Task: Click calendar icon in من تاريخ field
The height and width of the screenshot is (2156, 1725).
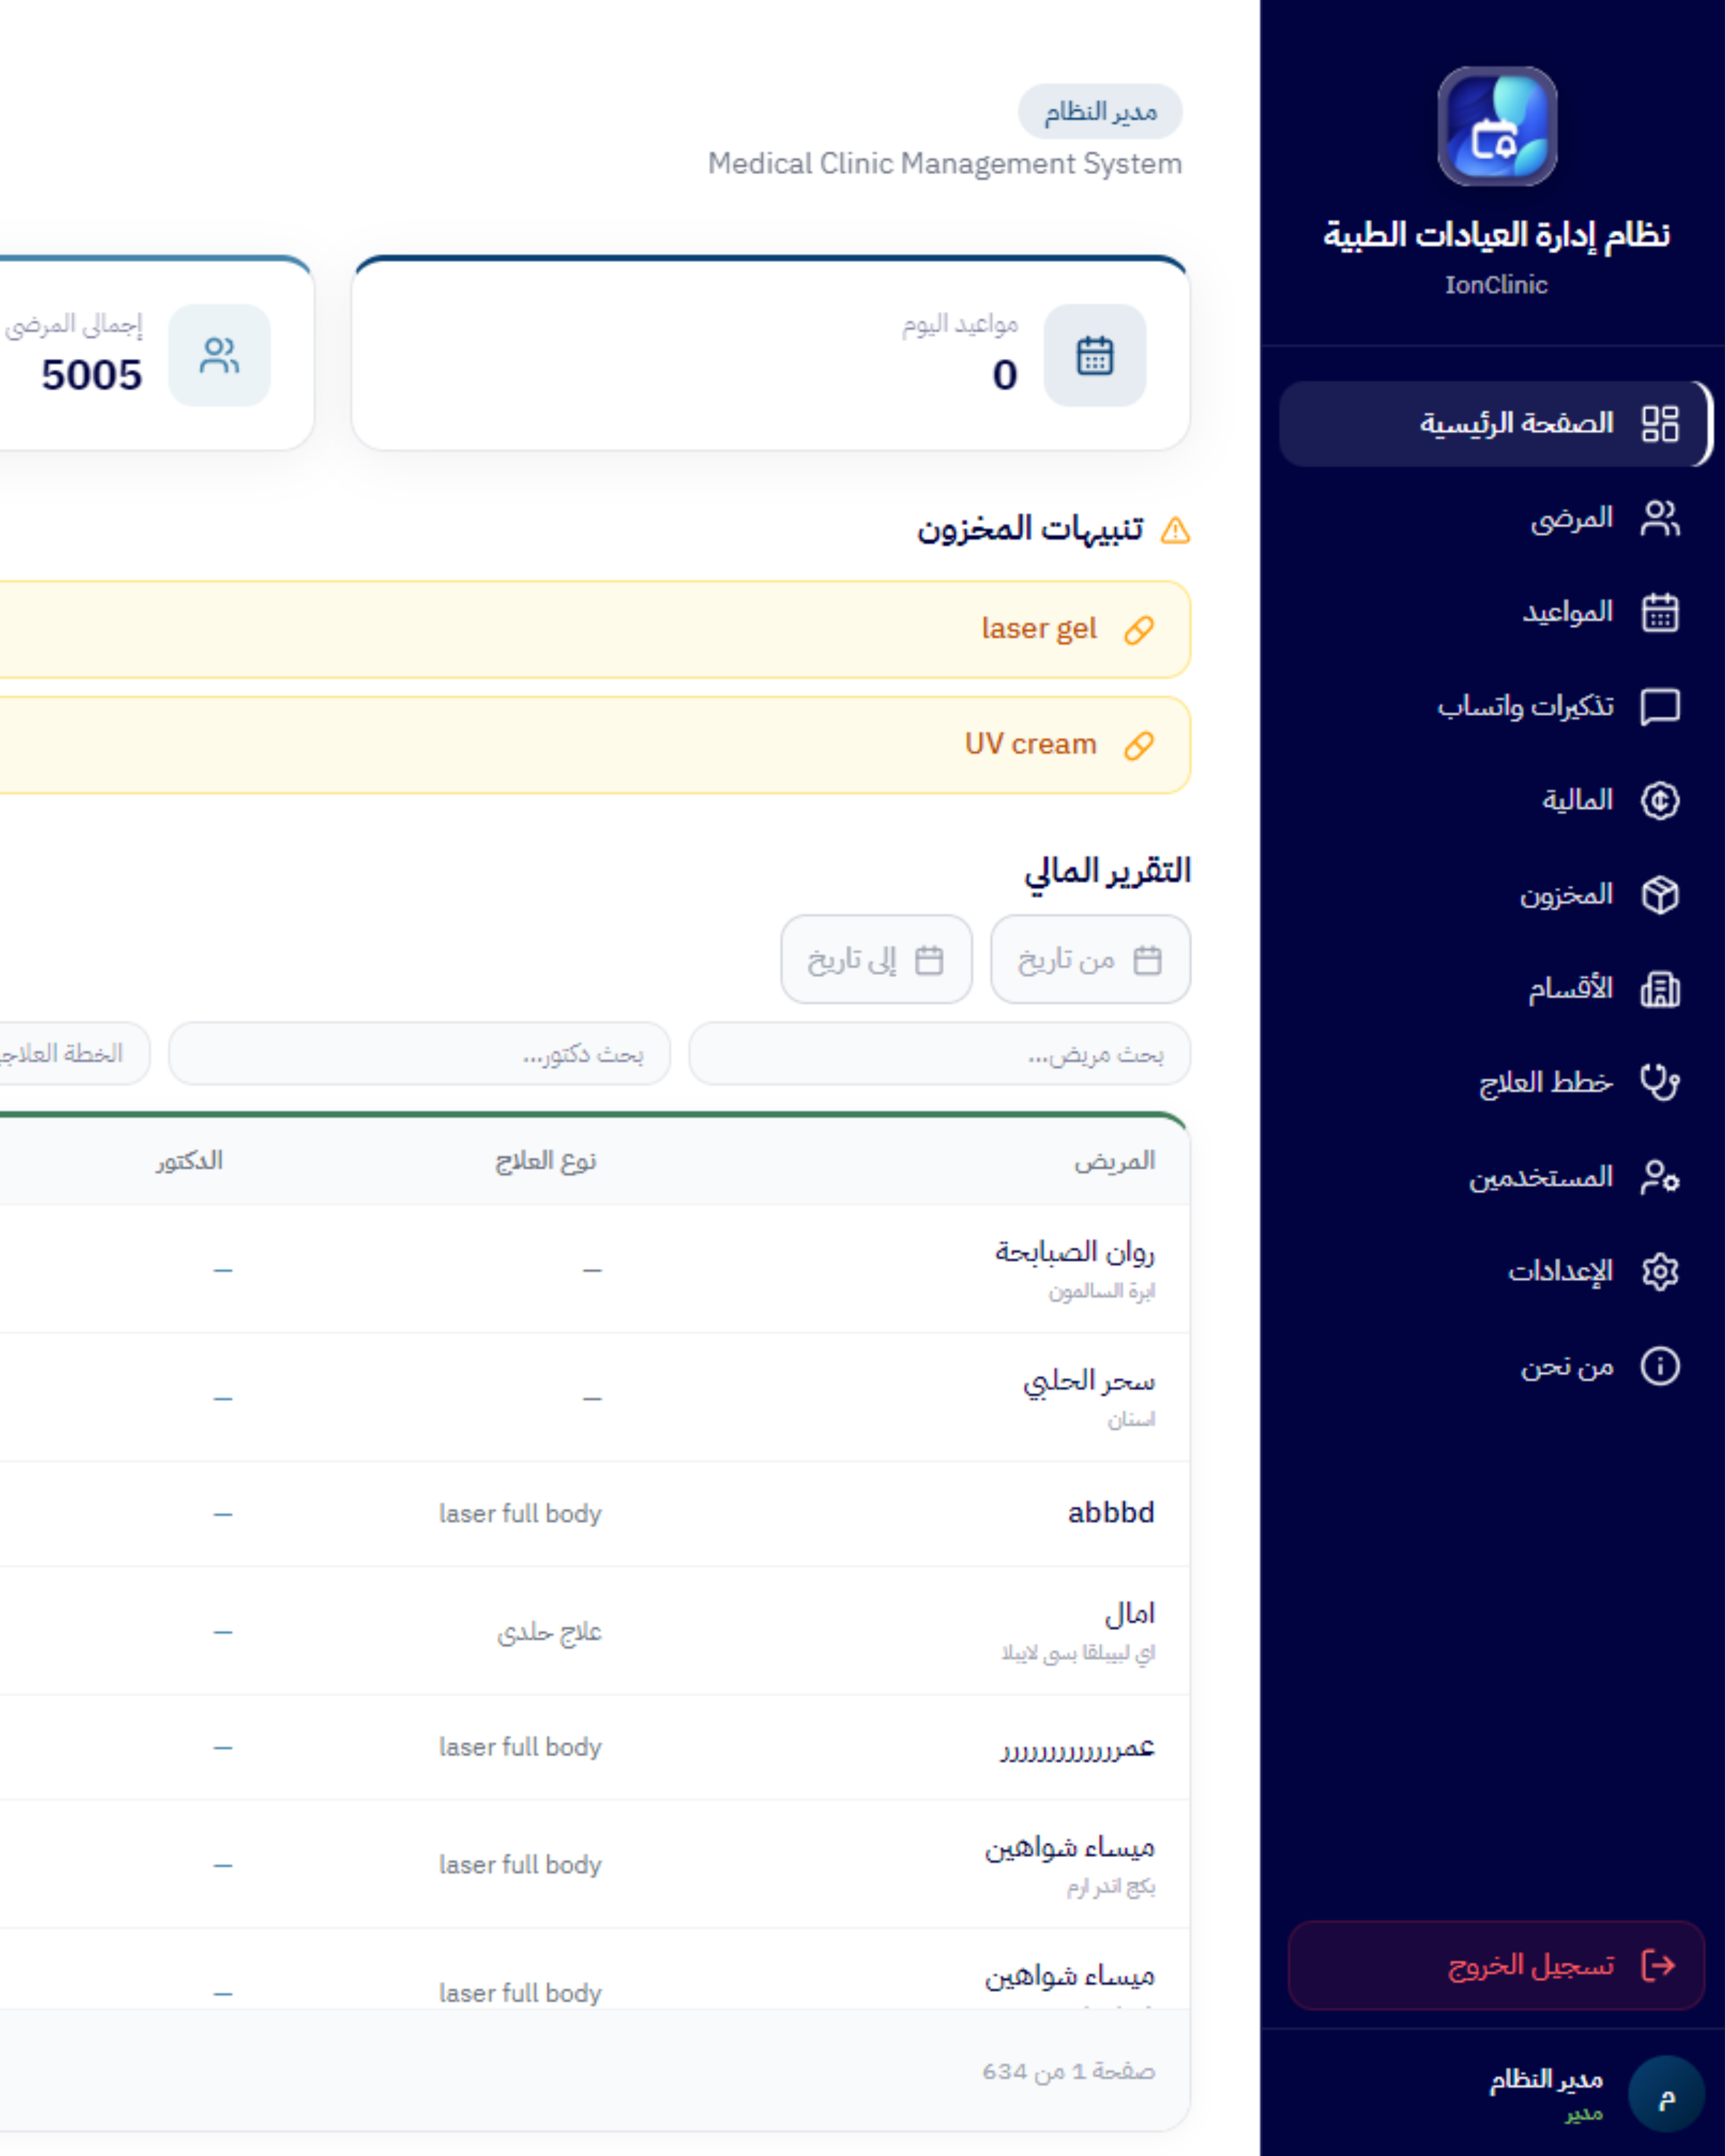Action: click(x=1147, y=960)
